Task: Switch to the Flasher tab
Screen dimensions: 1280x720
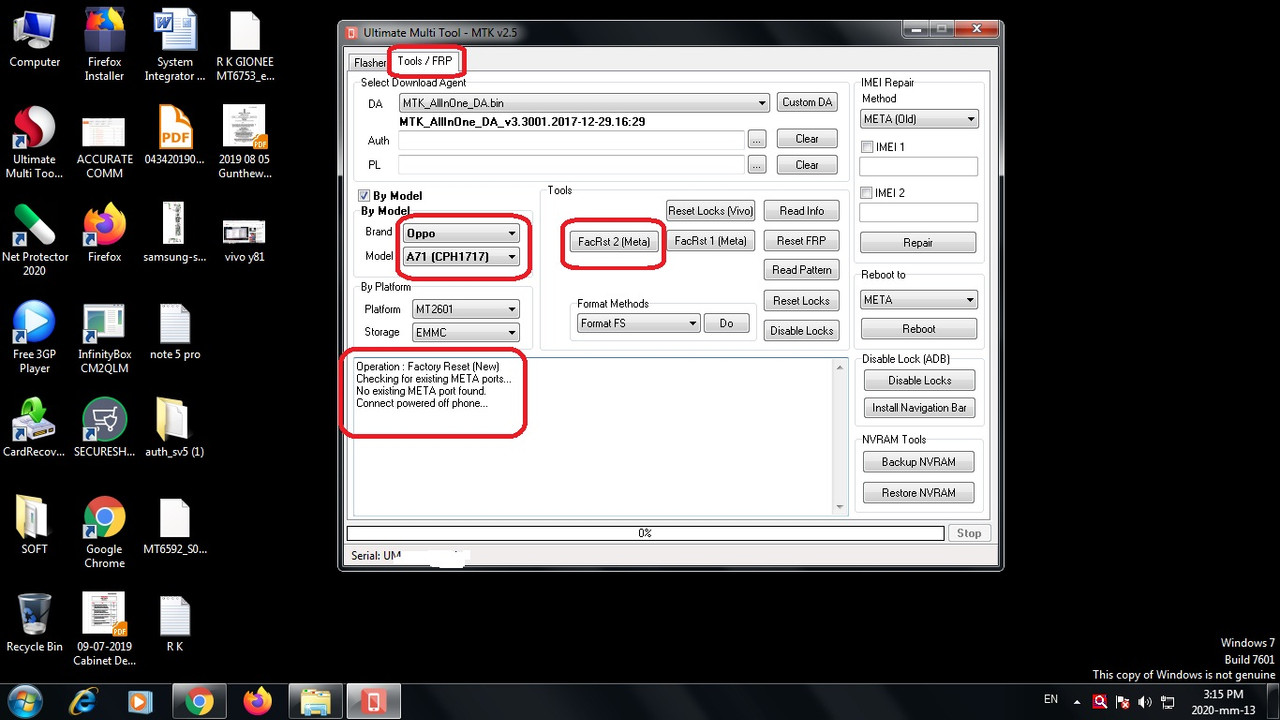Action: pos(368,62)
